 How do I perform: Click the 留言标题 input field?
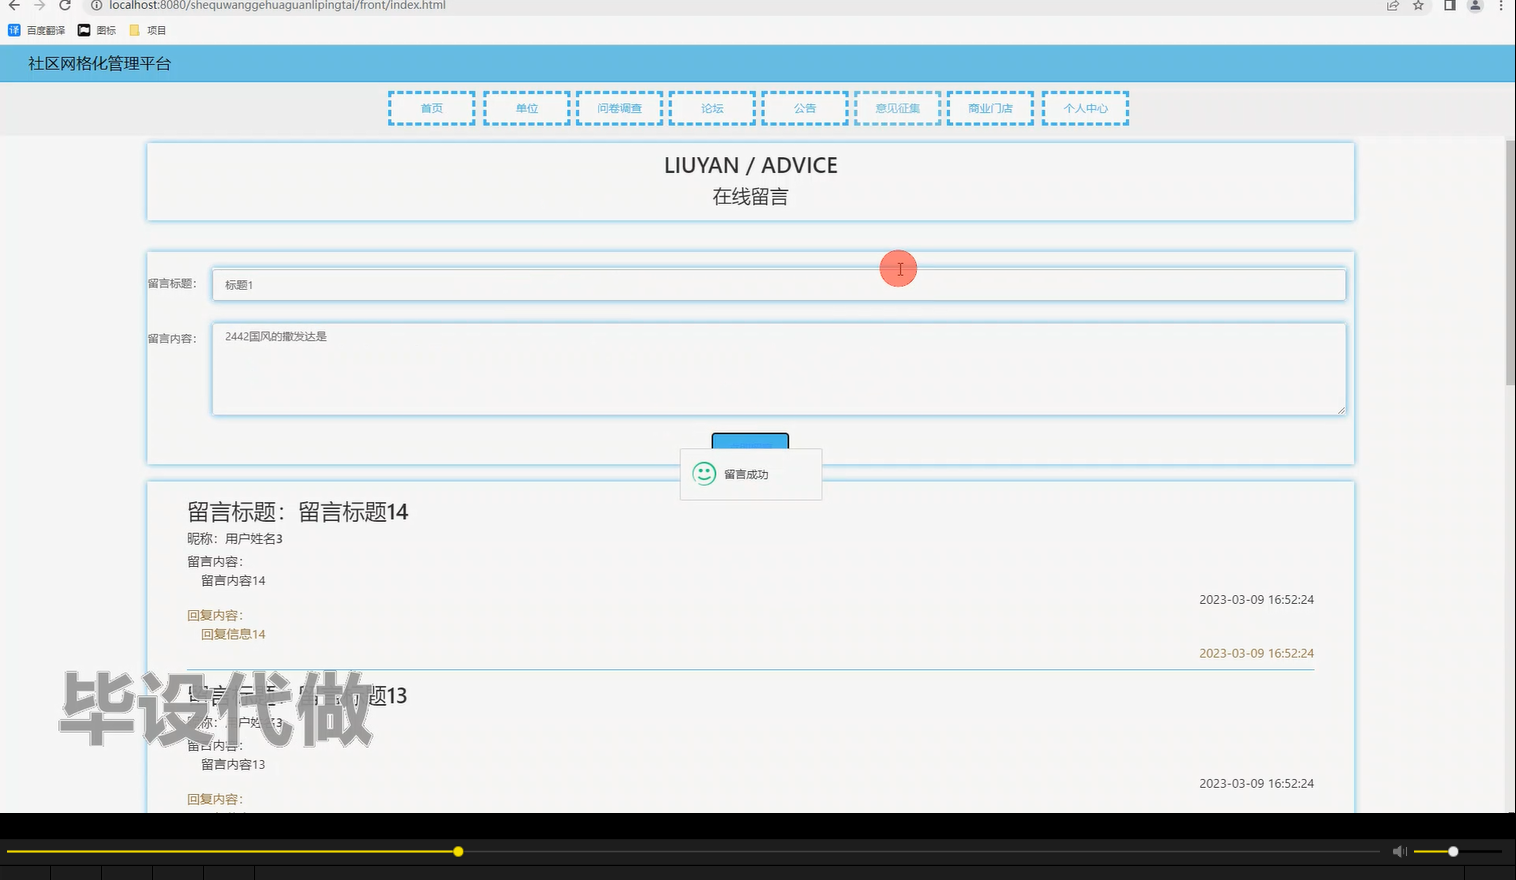click(x=779, y=285)
